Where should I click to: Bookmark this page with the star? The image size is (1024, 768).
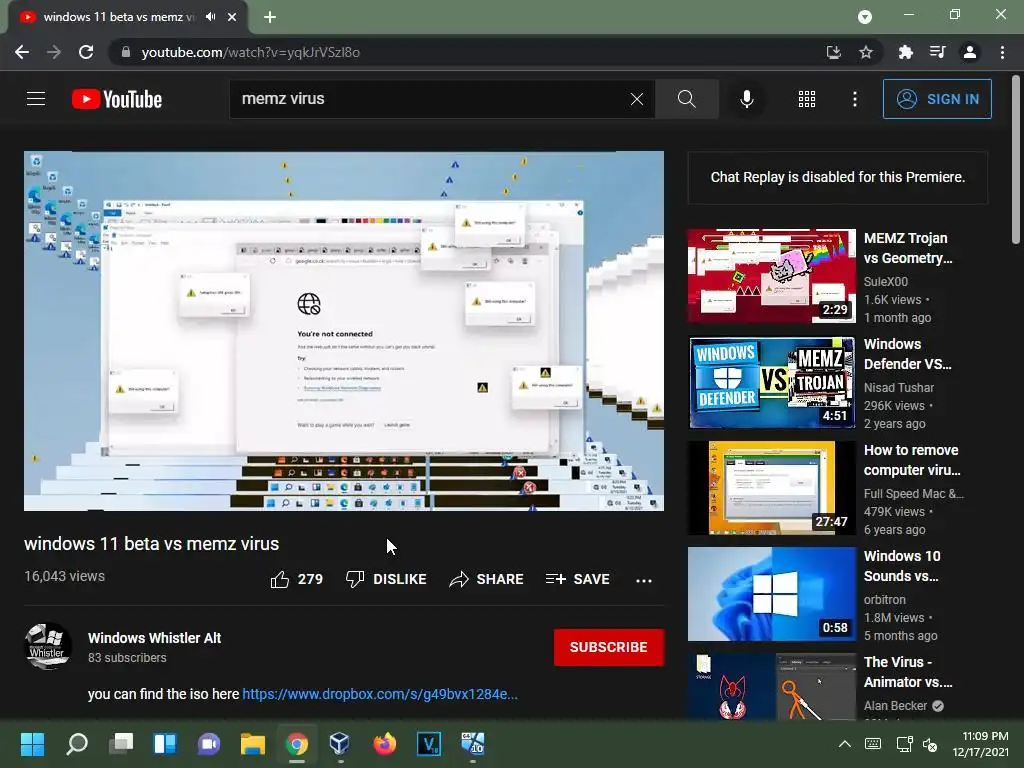point(866,52)
